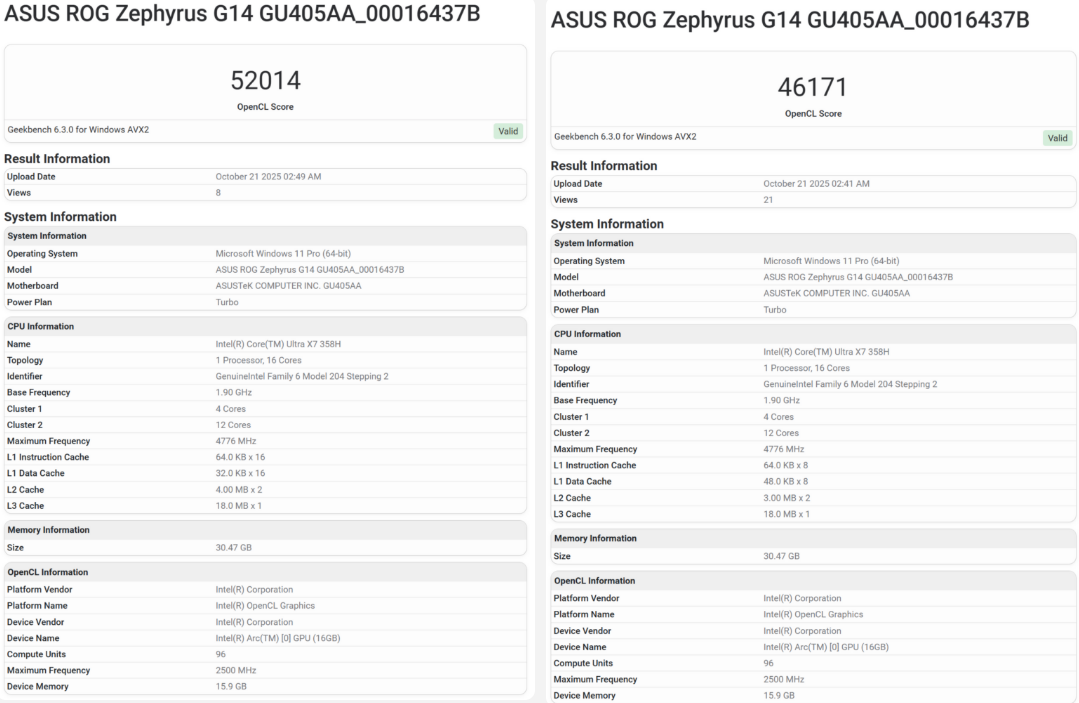Click Core Ultra X7 358H name in 52014 result
Viewport: 1079px width, 703px height.
coord(278,345)
